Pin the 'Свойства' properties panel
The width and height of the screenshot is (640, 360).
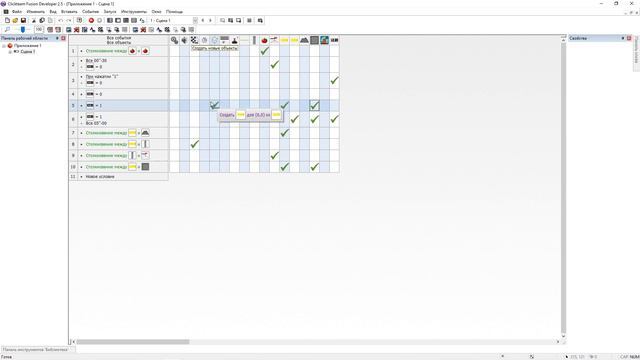[623, 38]
